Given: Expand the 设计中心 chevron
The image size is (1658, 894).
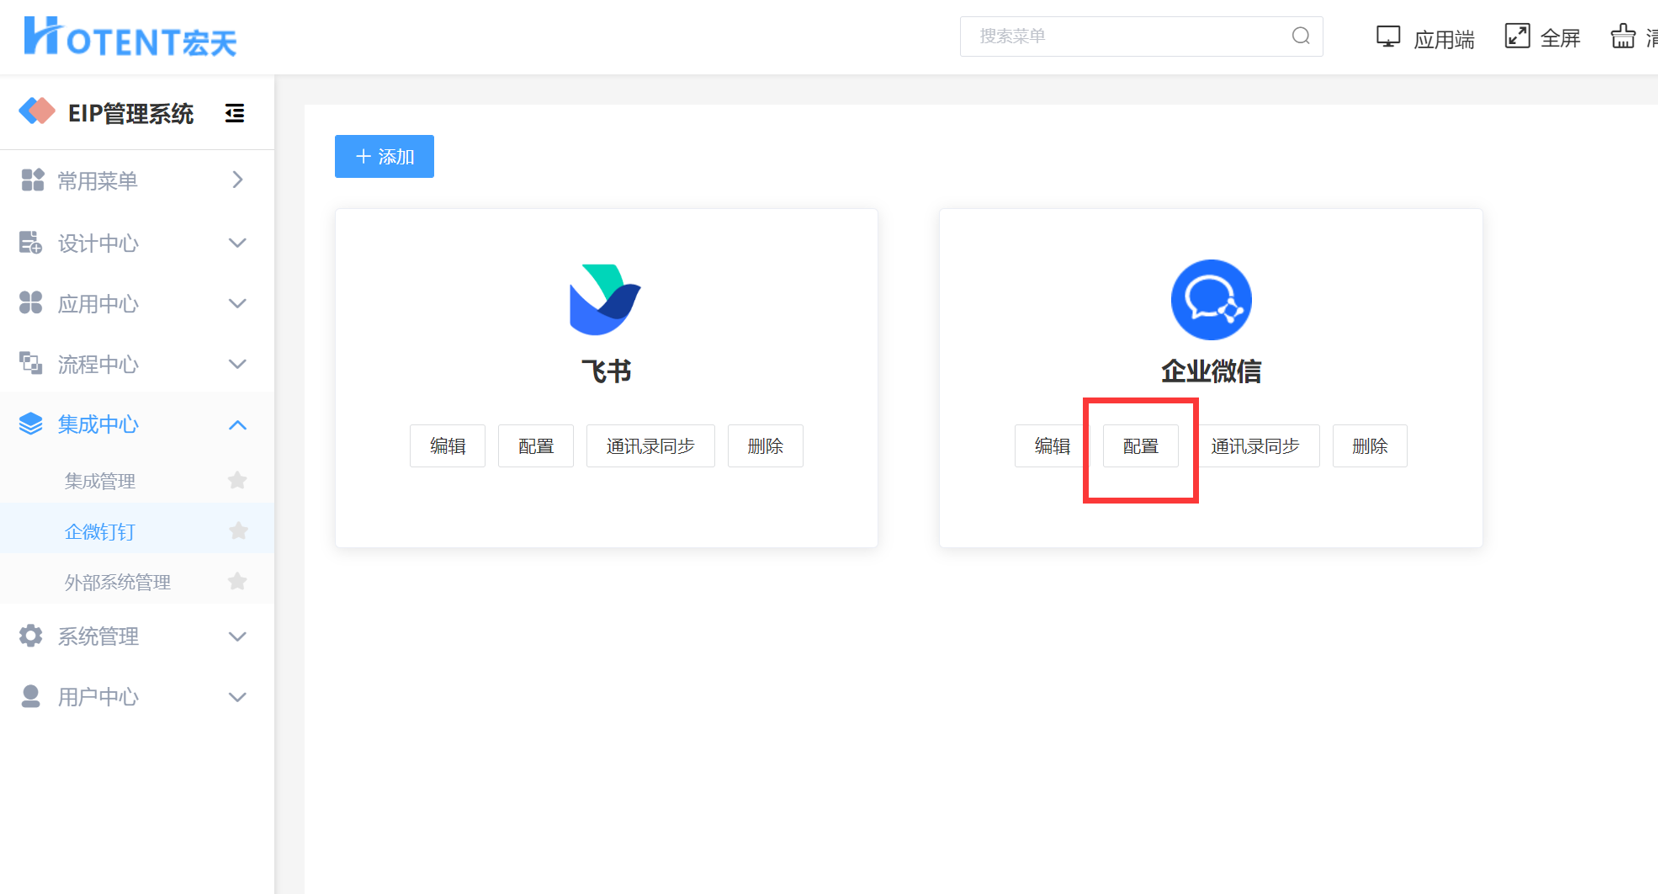Looking at the screenshot, I should 237,243.
